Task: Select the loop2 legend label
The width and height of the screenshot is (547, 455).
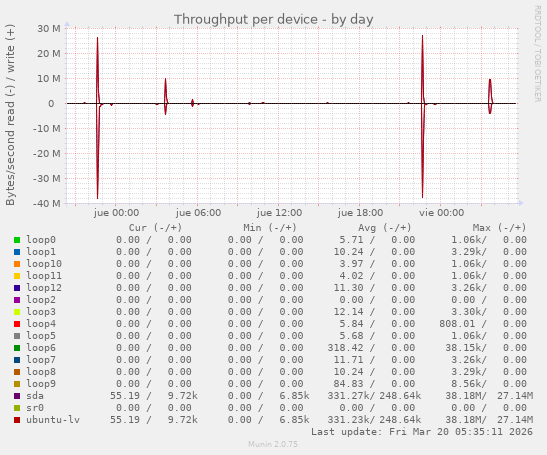Action: click(41, 299)
